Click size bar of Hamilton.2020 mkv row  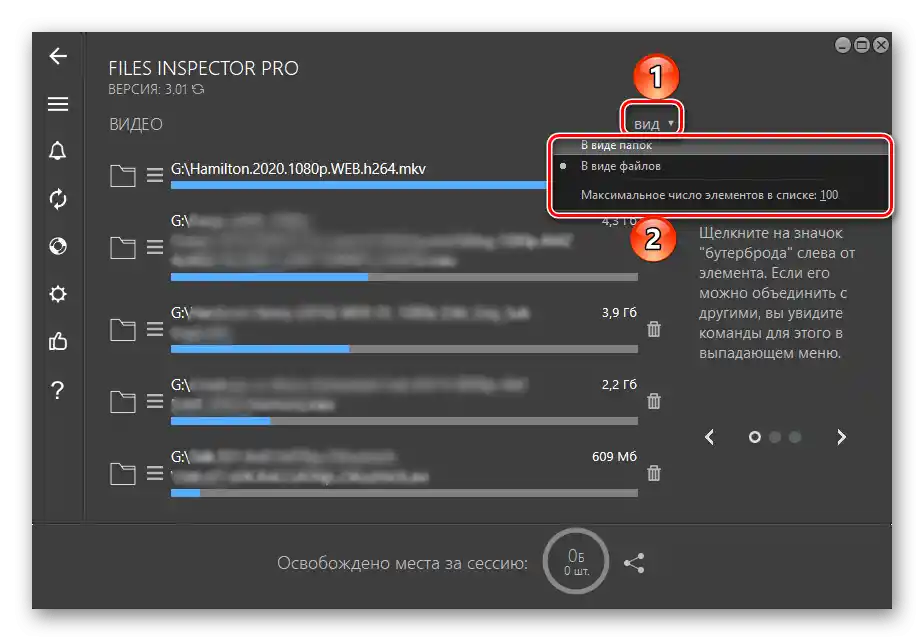click(359, 185)
